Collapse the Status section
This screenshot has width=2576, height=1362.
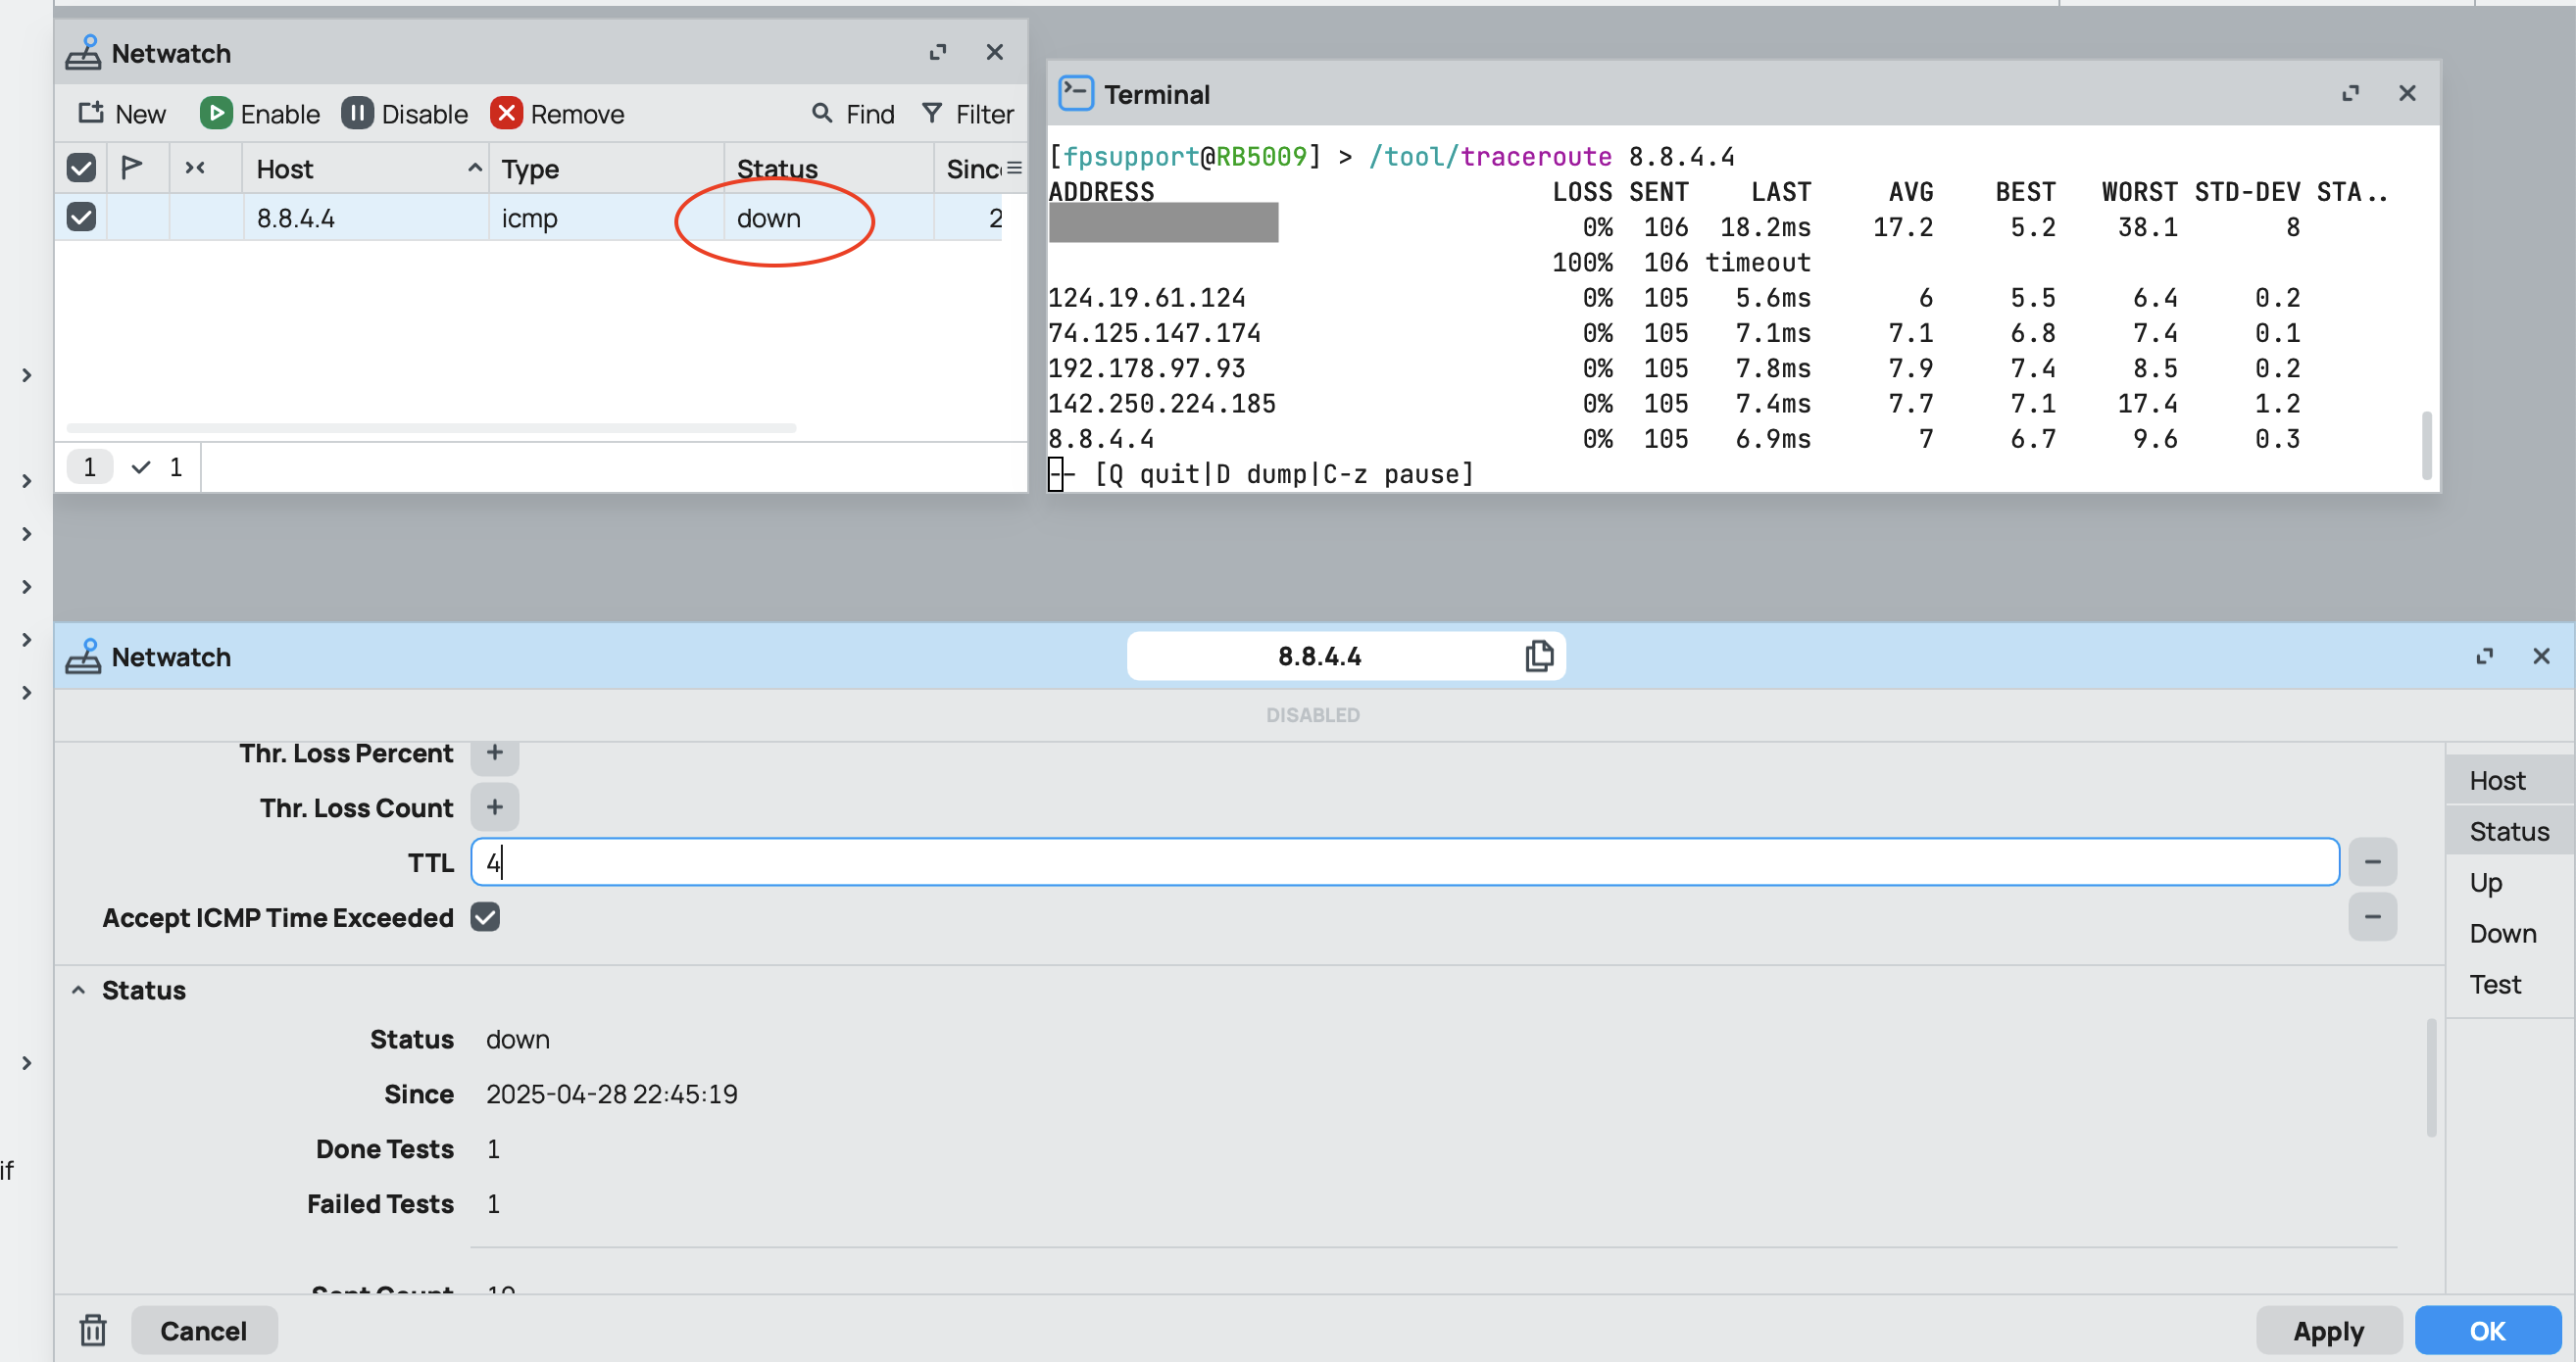(79, 989)
